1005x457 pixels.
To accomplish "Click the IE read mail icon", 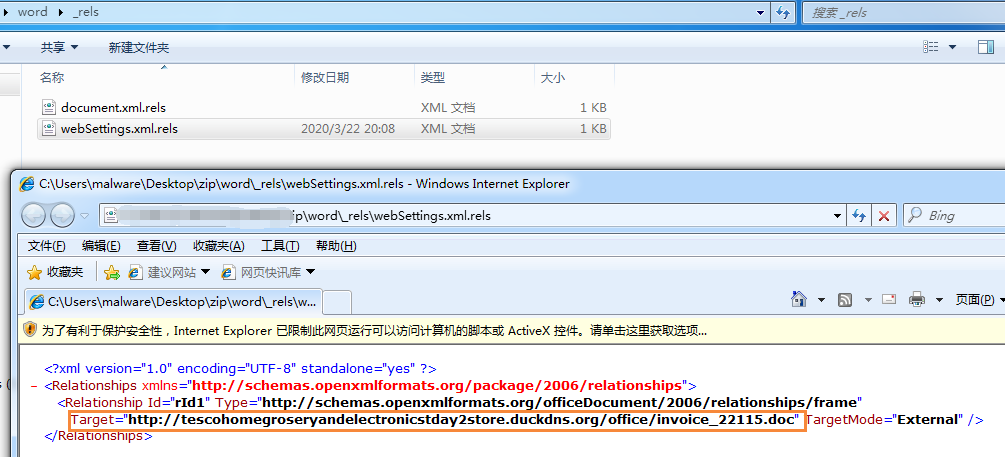I will 889,299.
